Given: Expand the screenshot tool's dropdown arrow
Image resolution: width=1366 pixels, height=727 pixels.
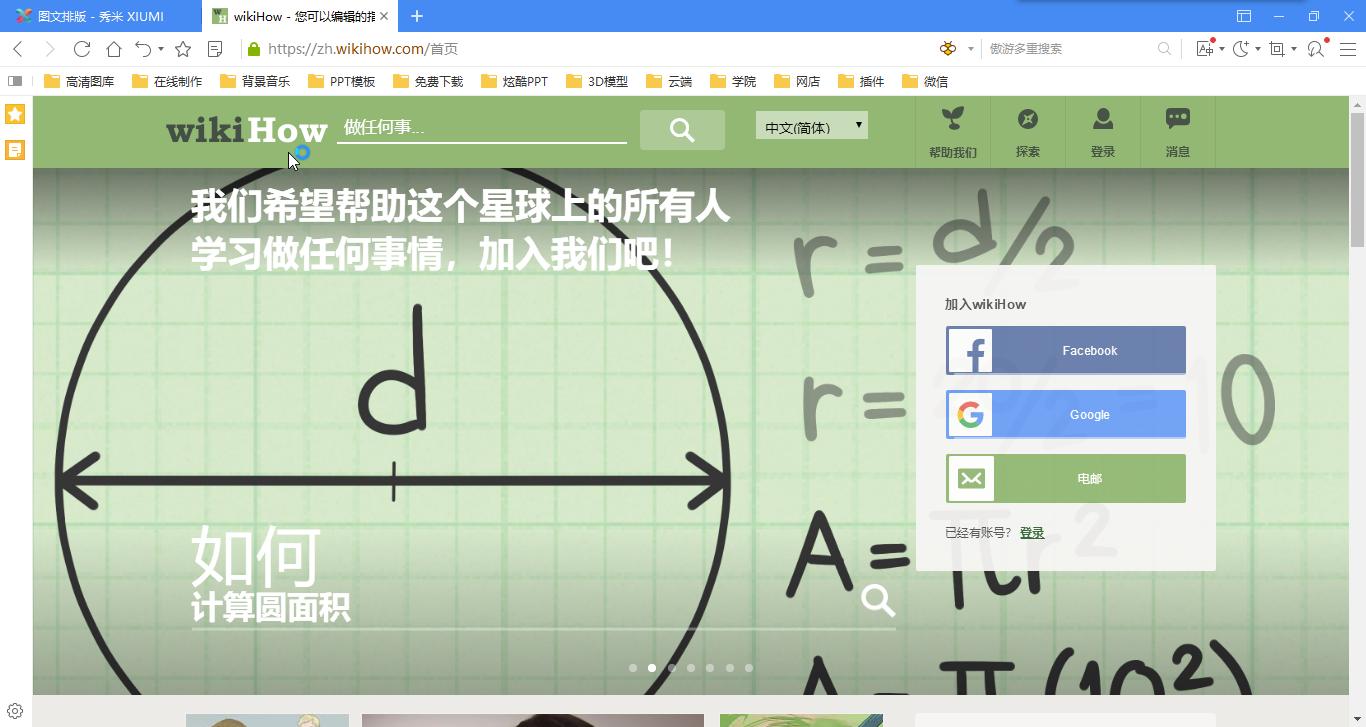Looking at the screenshot, I should click(1293, 48).
